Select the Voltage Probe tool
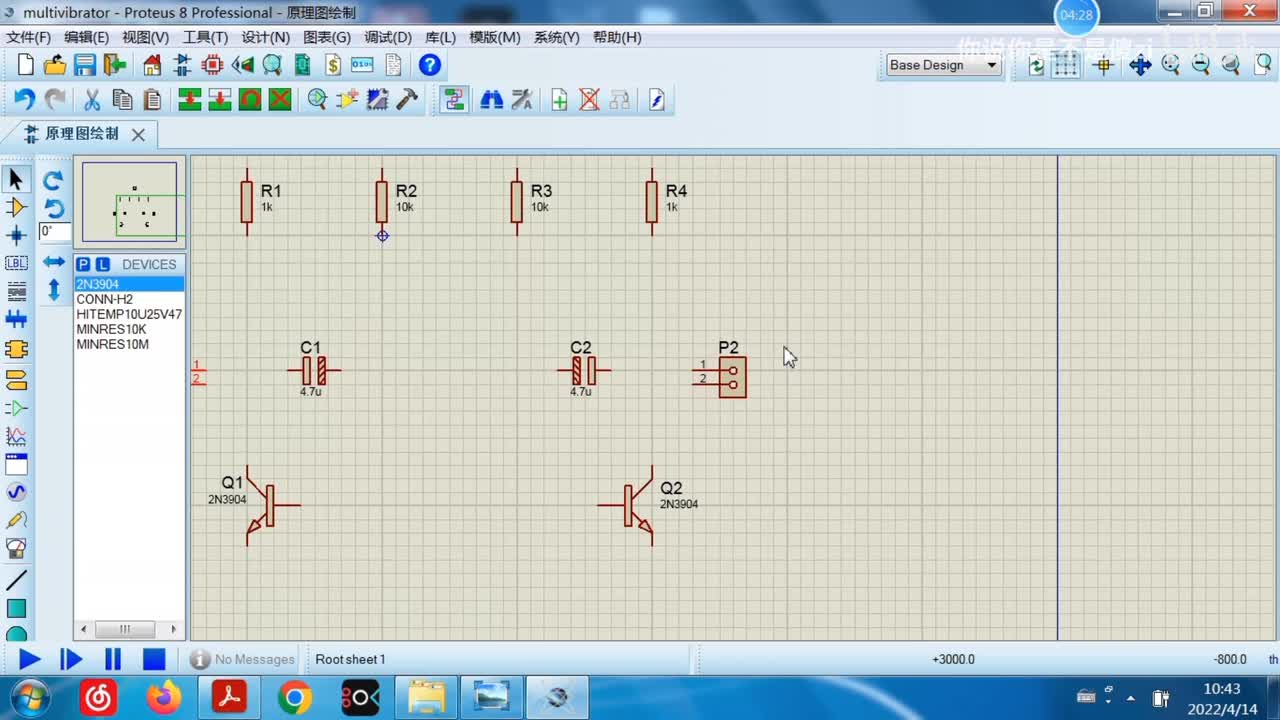This screenshot has width=1280, height=720. coord(16,520)
